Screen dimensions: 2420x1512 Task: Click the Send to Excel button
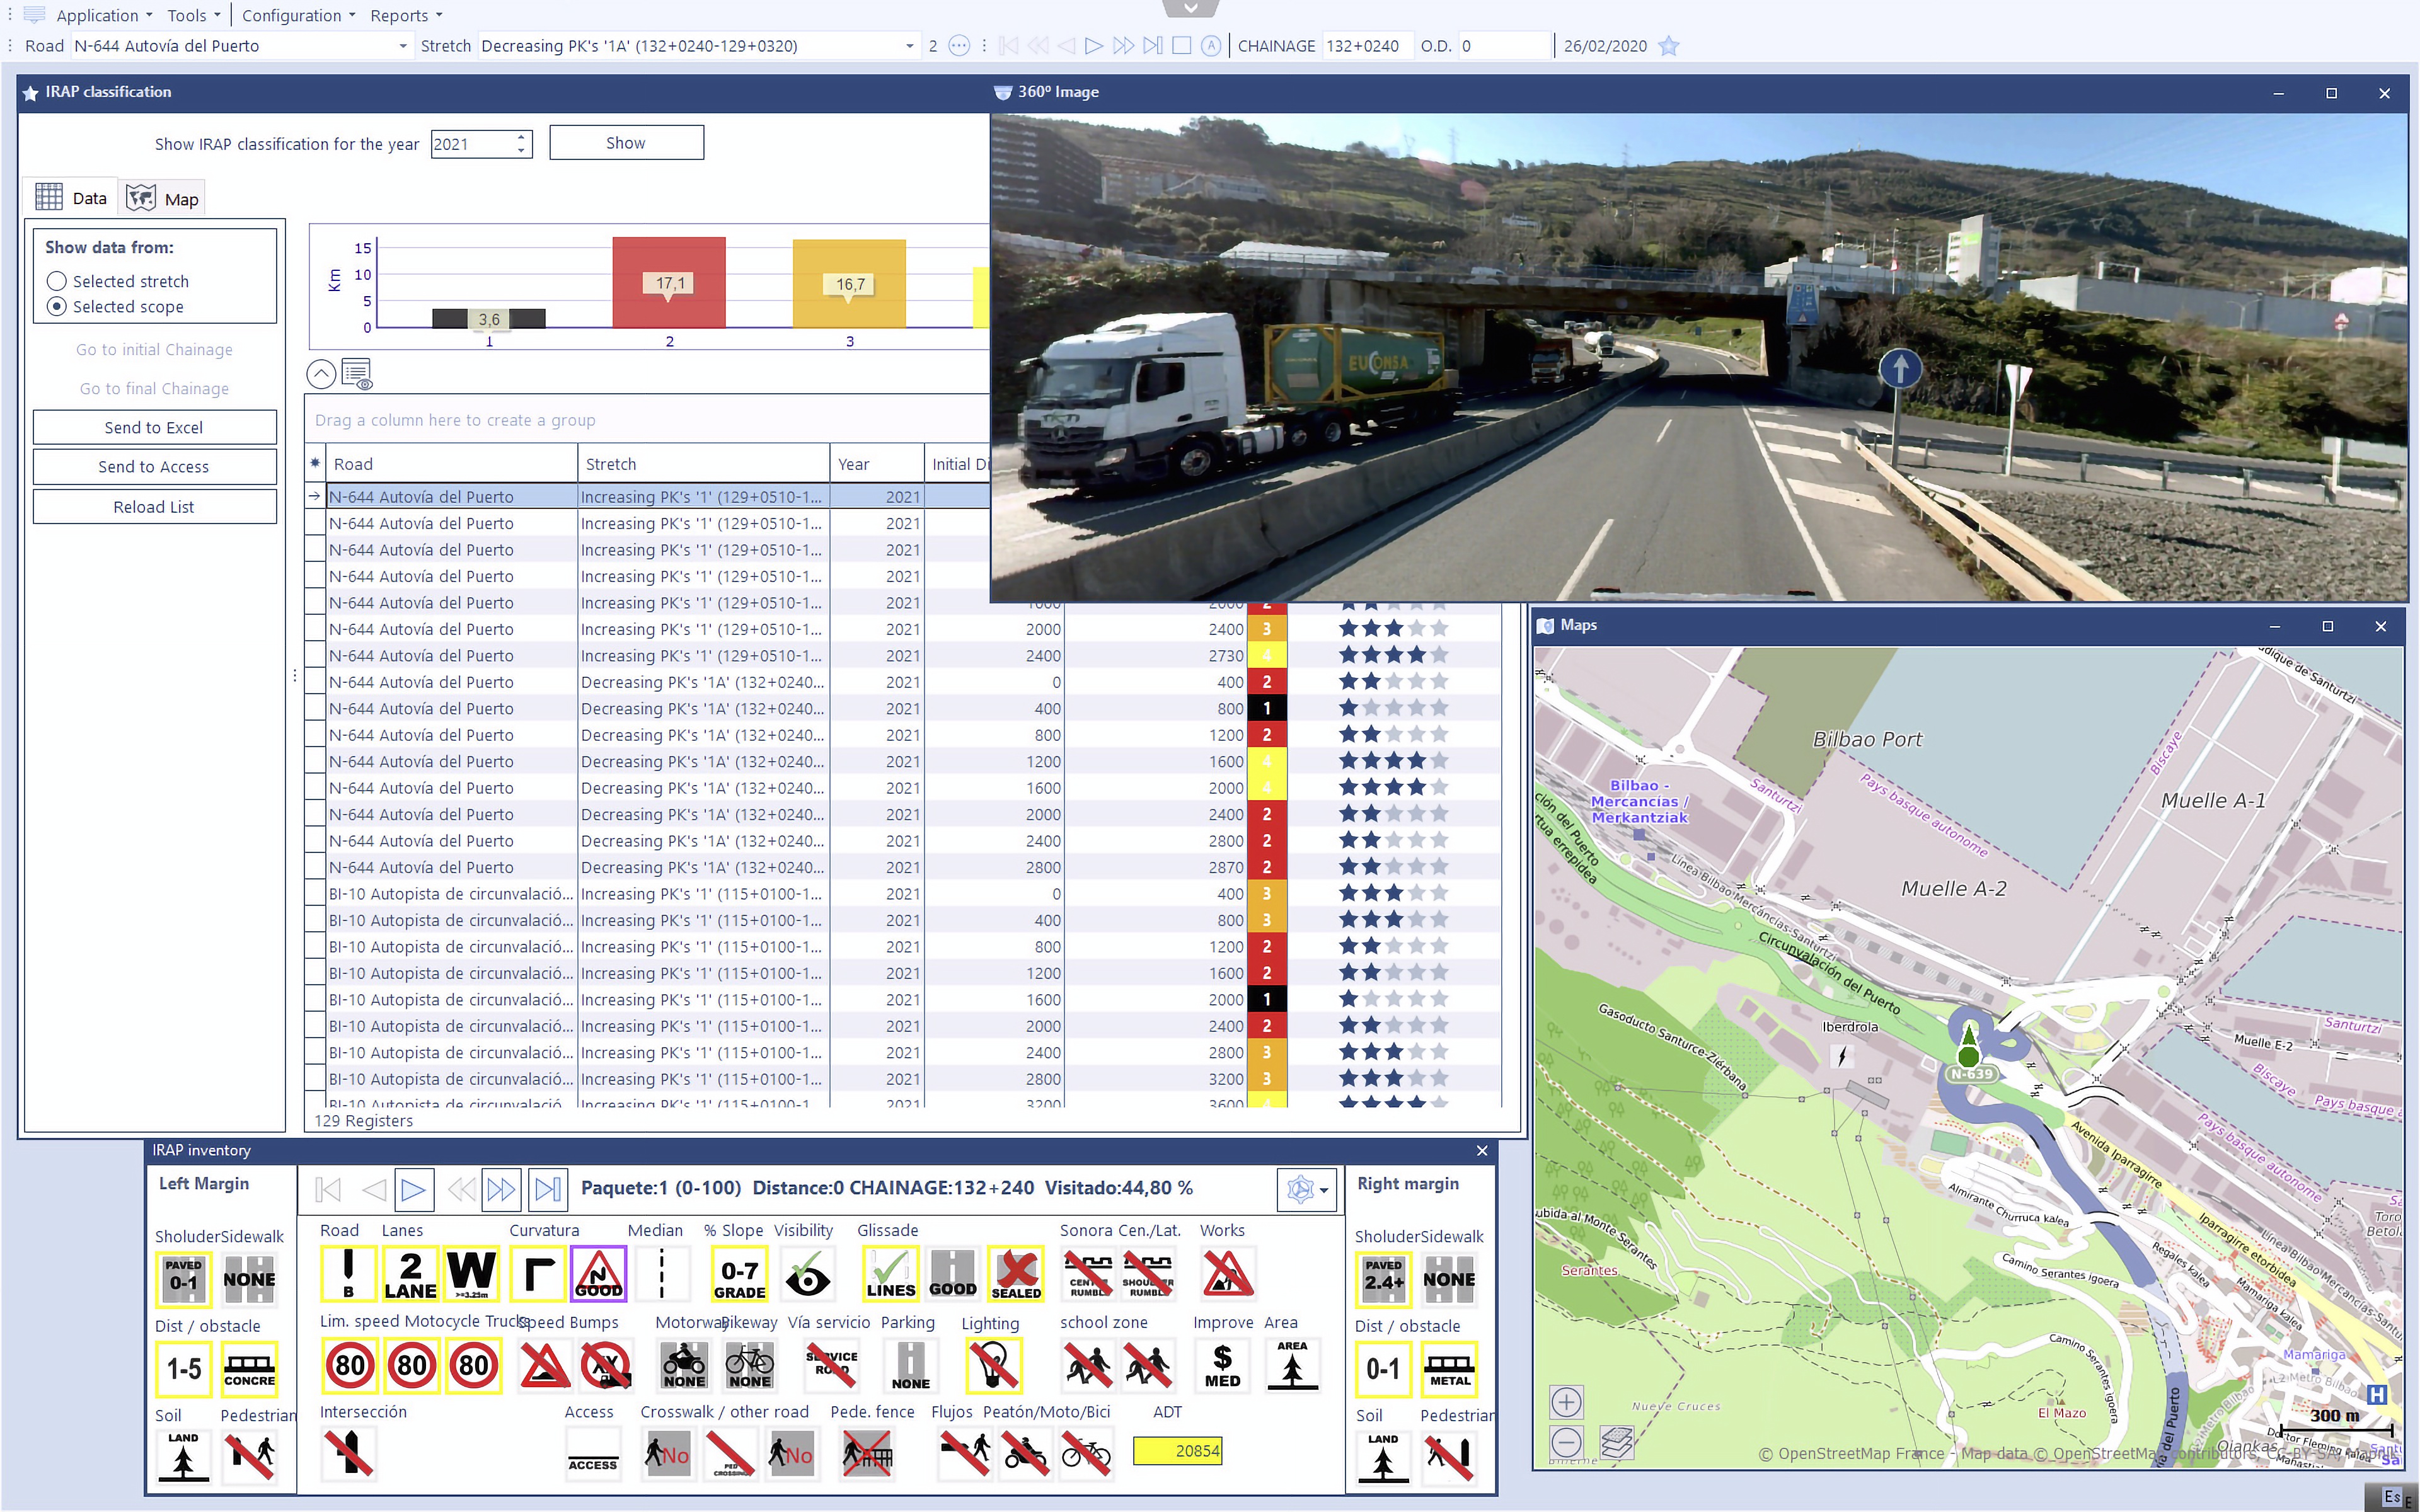pyautogui.click(x=154, y=428)
